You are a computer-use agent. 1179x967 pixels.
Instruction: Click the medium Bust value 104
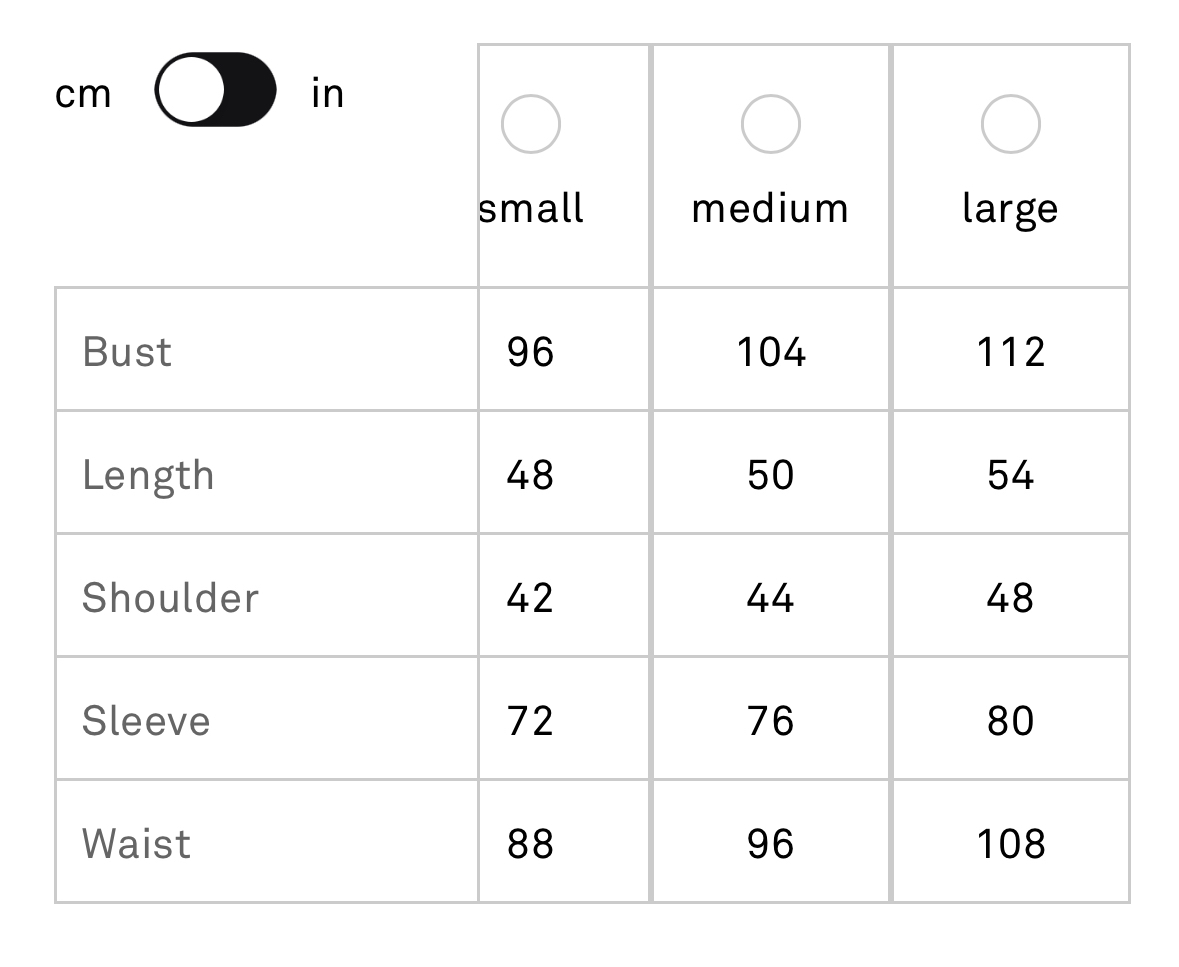(771, 351)
